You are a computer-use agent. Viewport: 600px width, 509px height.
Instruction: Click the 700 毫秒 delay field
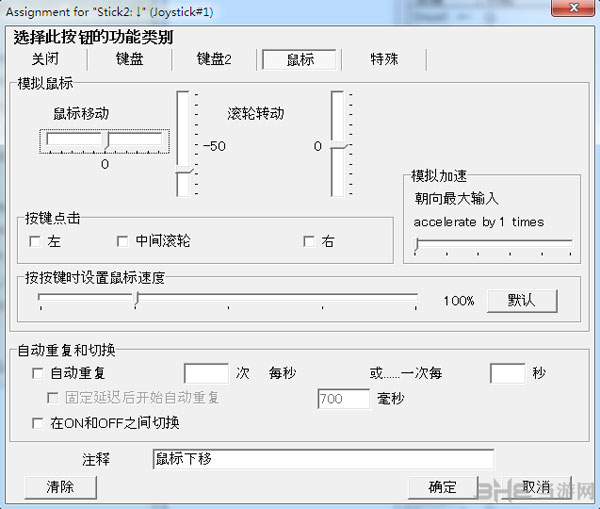[x=344, y=399]
